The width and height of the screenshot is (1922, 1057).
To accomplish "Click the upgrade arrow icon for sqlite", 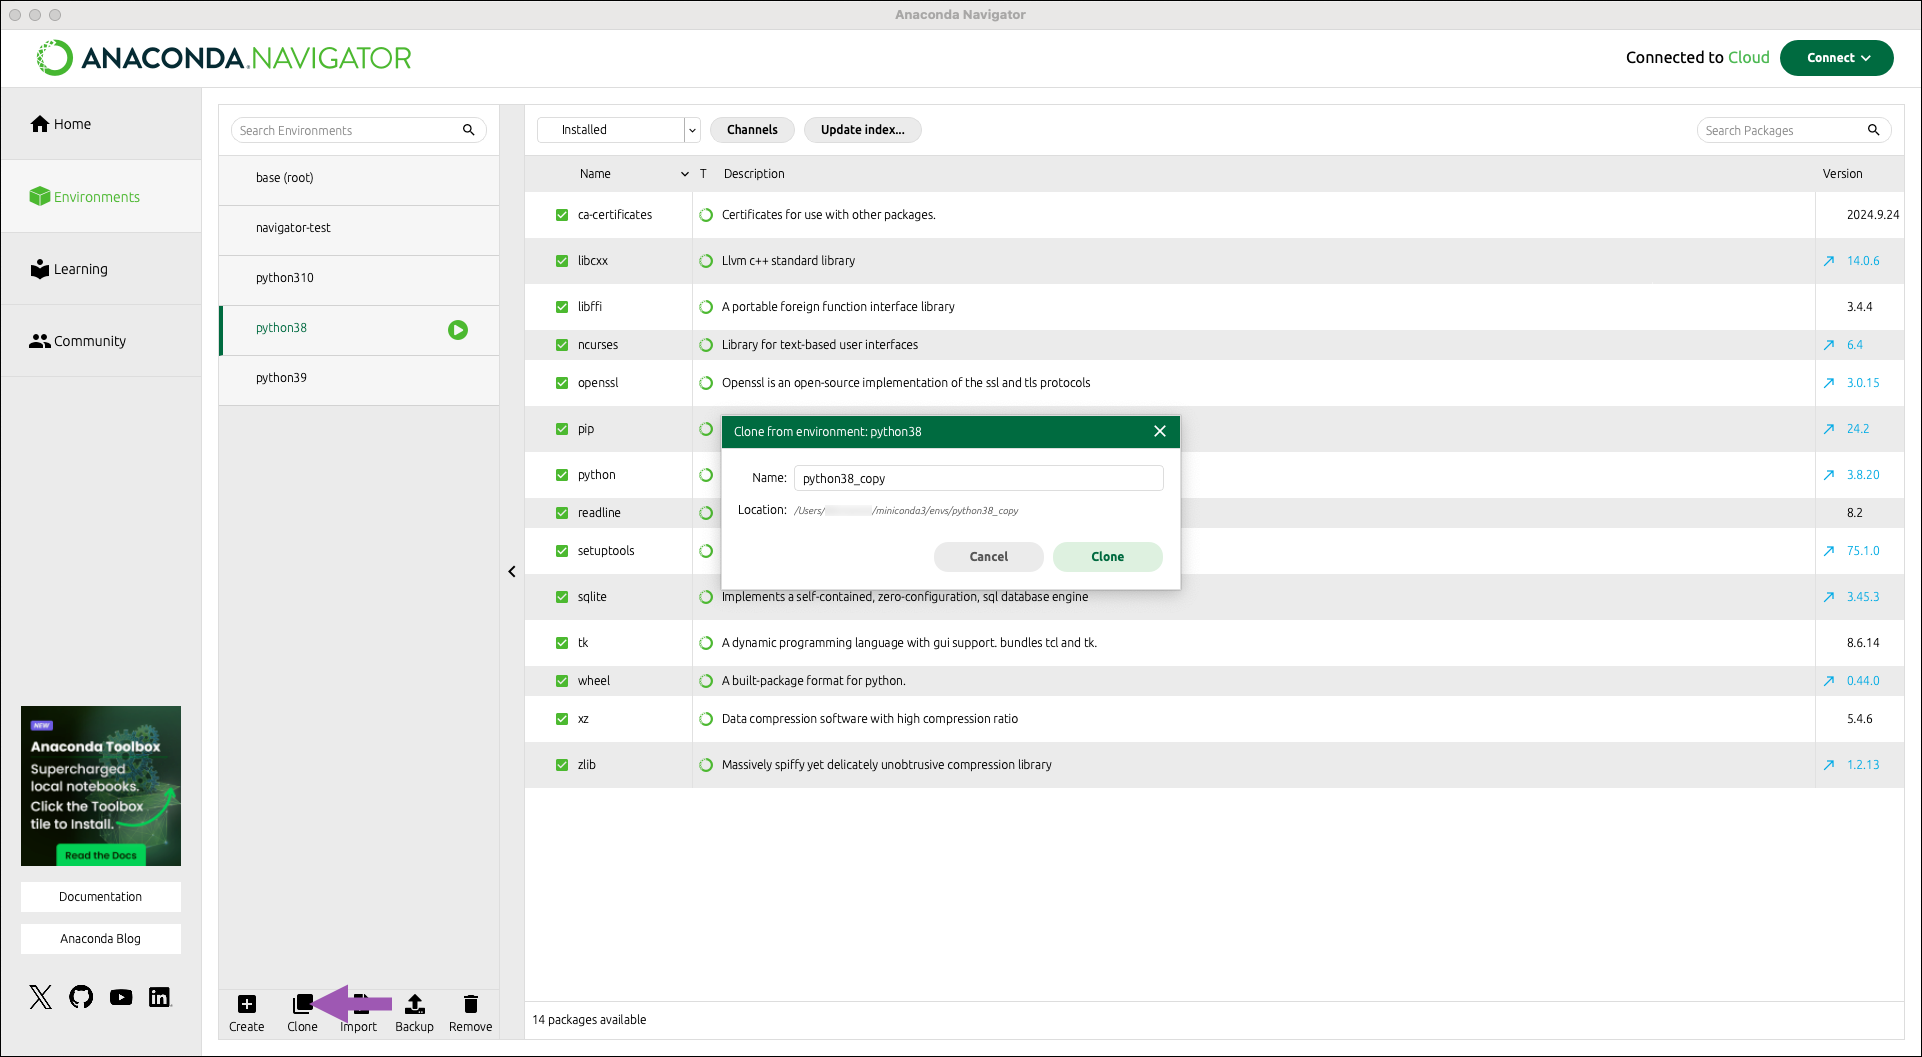I will click(x=1829, y=597).
